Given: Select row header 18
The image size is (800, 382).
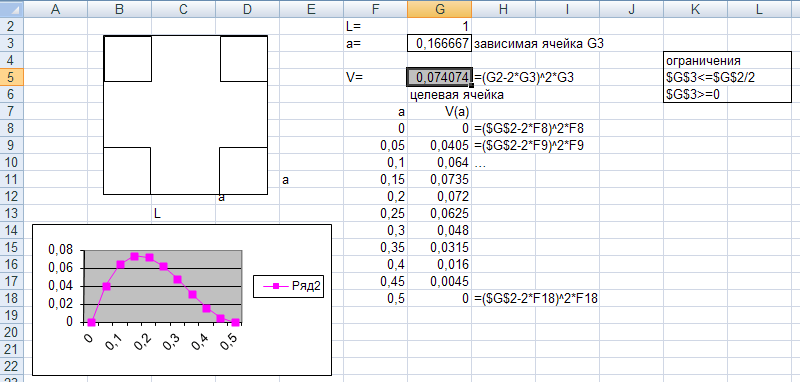Looking at the screenshot, I should click(12, 299).
